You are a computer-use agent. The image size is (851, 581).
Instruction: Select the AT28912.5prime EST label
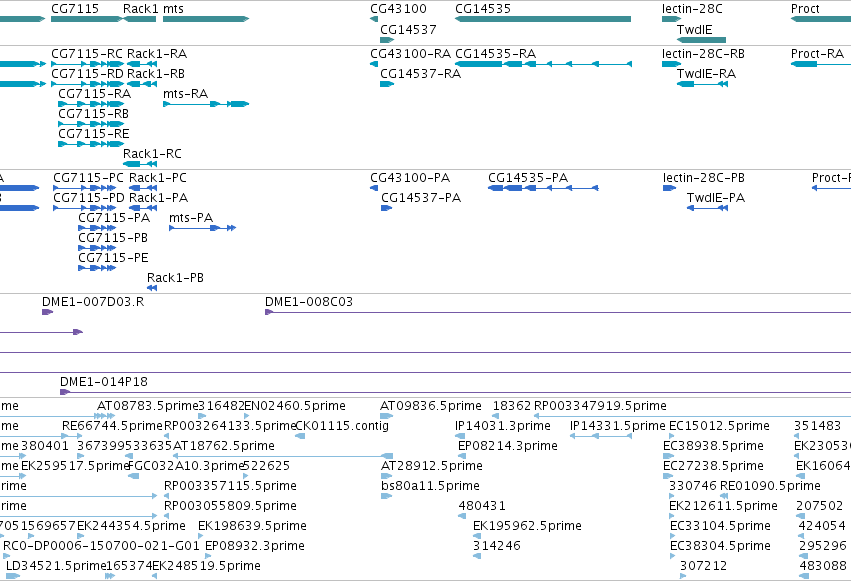click(432, 466)
